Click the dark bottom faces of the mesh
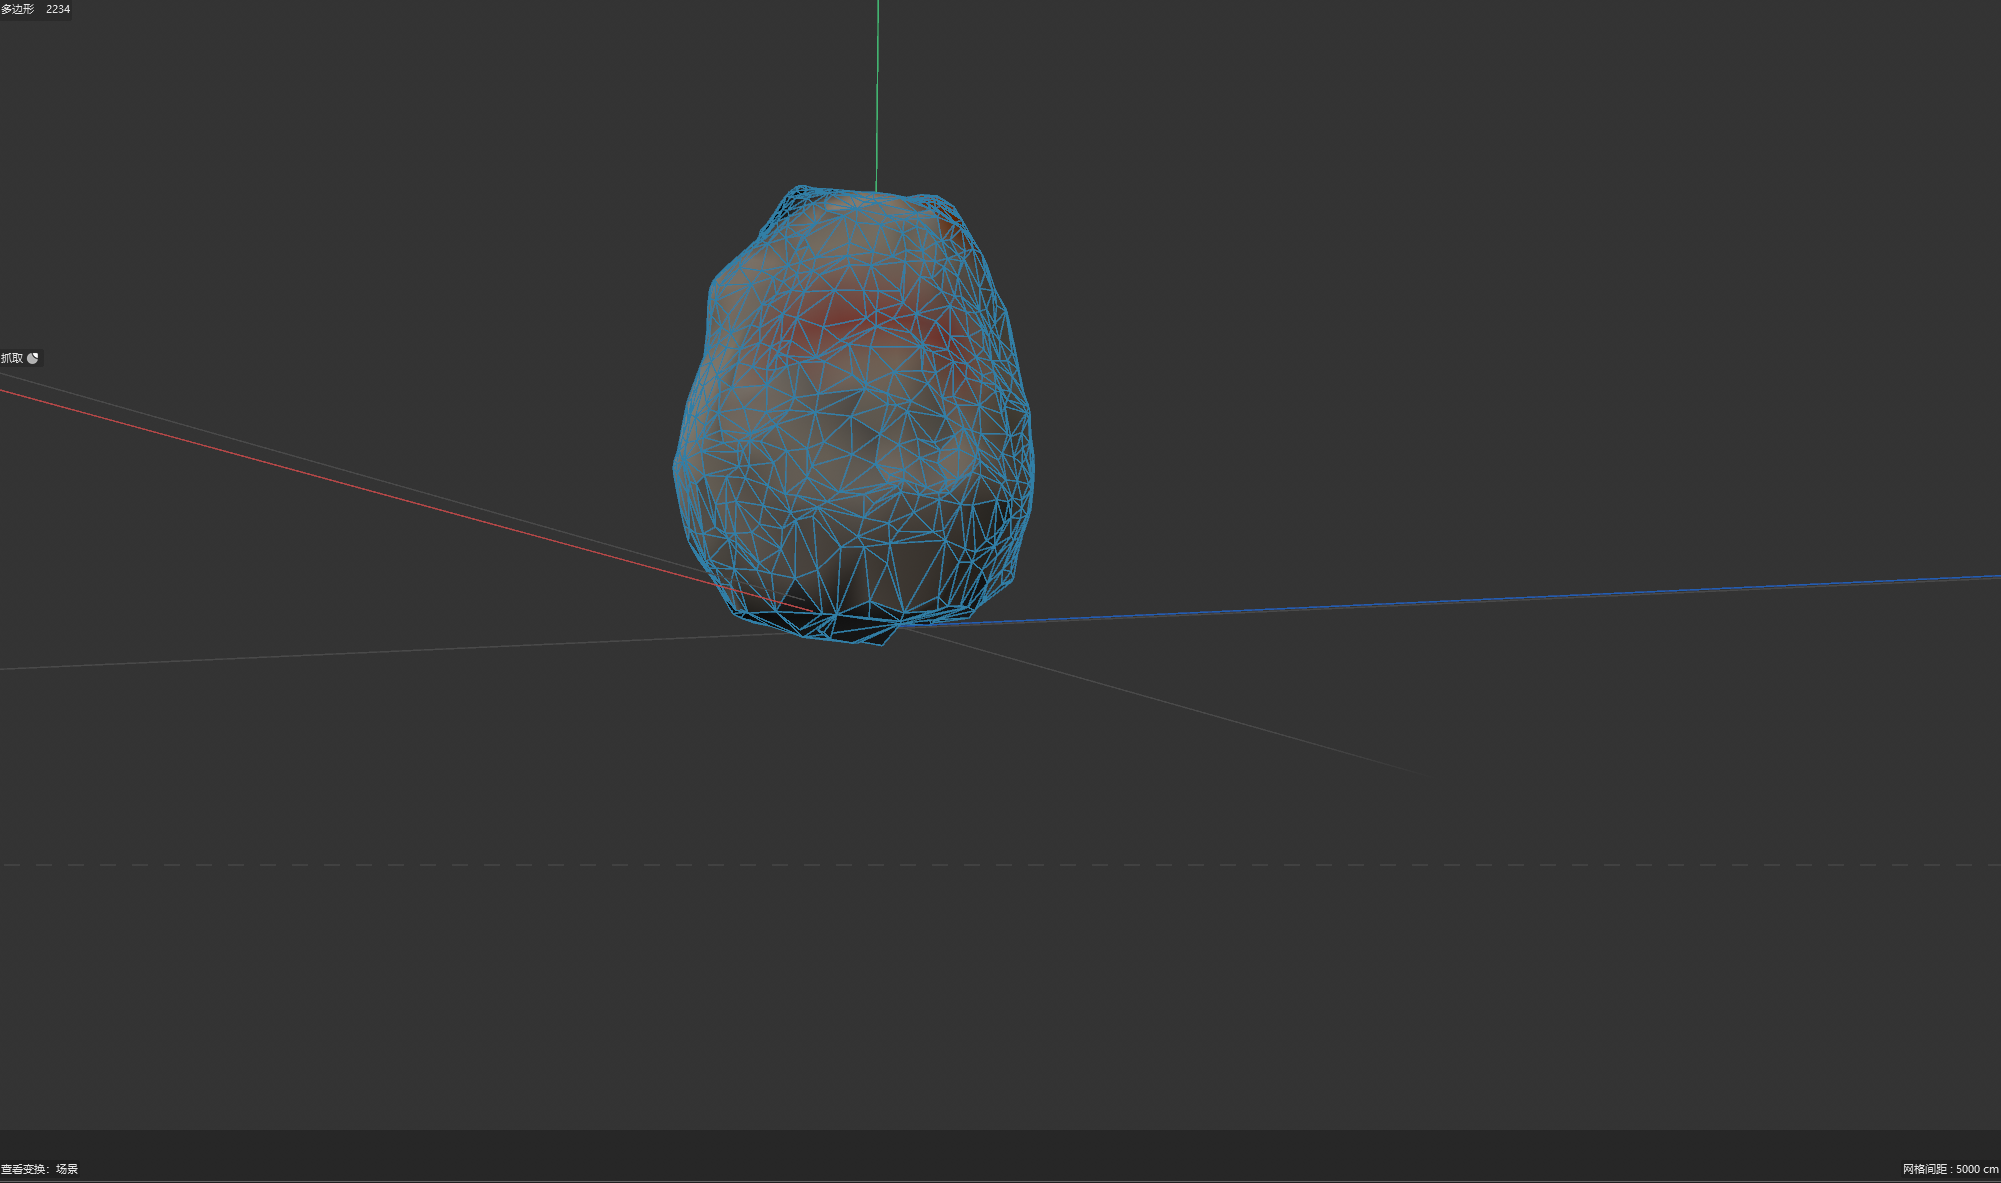This screenshot has width=2001, height=1183. click(x=860, y=622)
